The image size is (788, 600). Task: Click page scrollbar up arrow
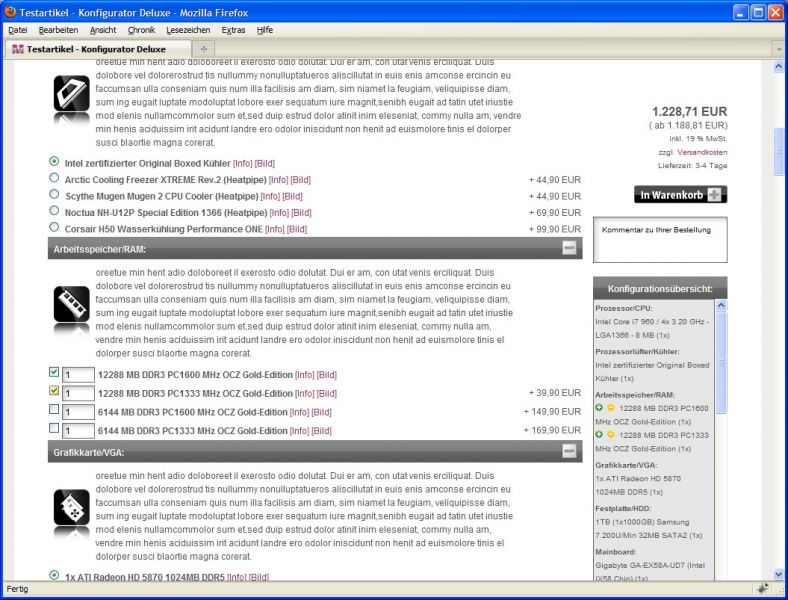[x=778, y=66]
